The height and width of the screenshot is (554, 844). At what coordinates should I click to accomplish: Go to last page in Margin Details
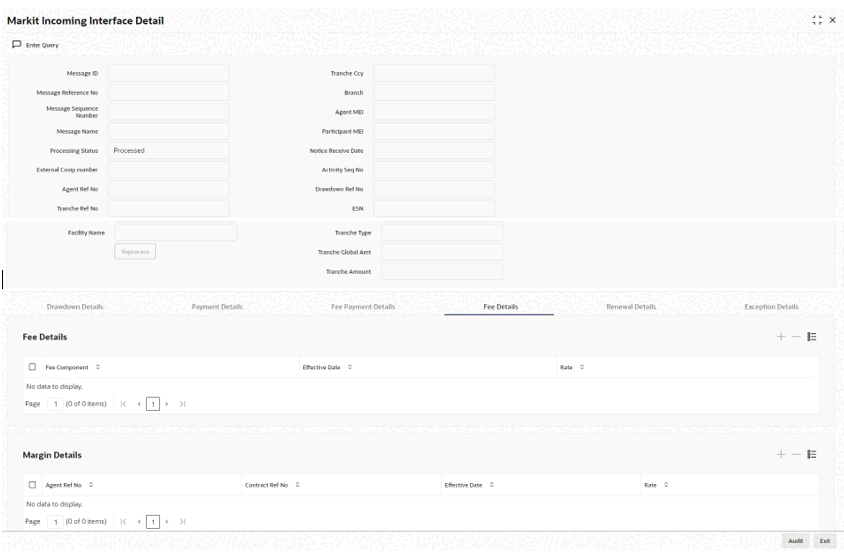tap(182, 522)
